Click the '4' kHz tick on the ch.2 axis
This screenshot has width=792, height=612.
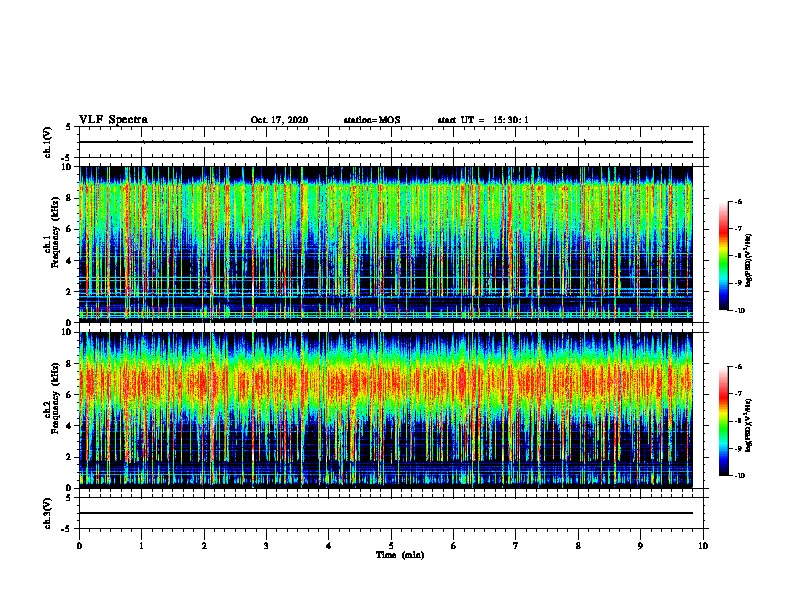click(x=70, y=426)
